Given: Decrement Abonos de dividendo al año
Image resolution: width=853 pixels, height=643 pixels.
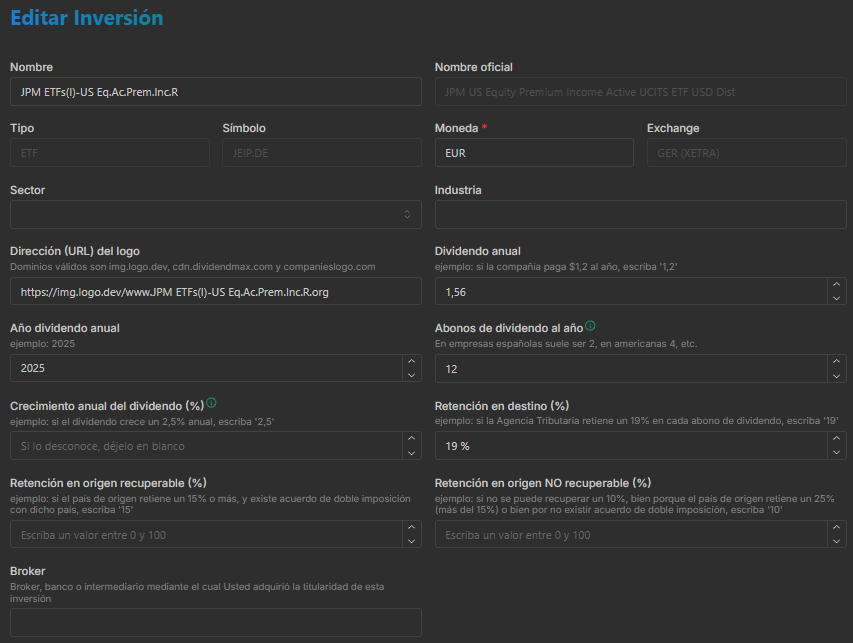Looking at the screenshot, I should point(836,375).
